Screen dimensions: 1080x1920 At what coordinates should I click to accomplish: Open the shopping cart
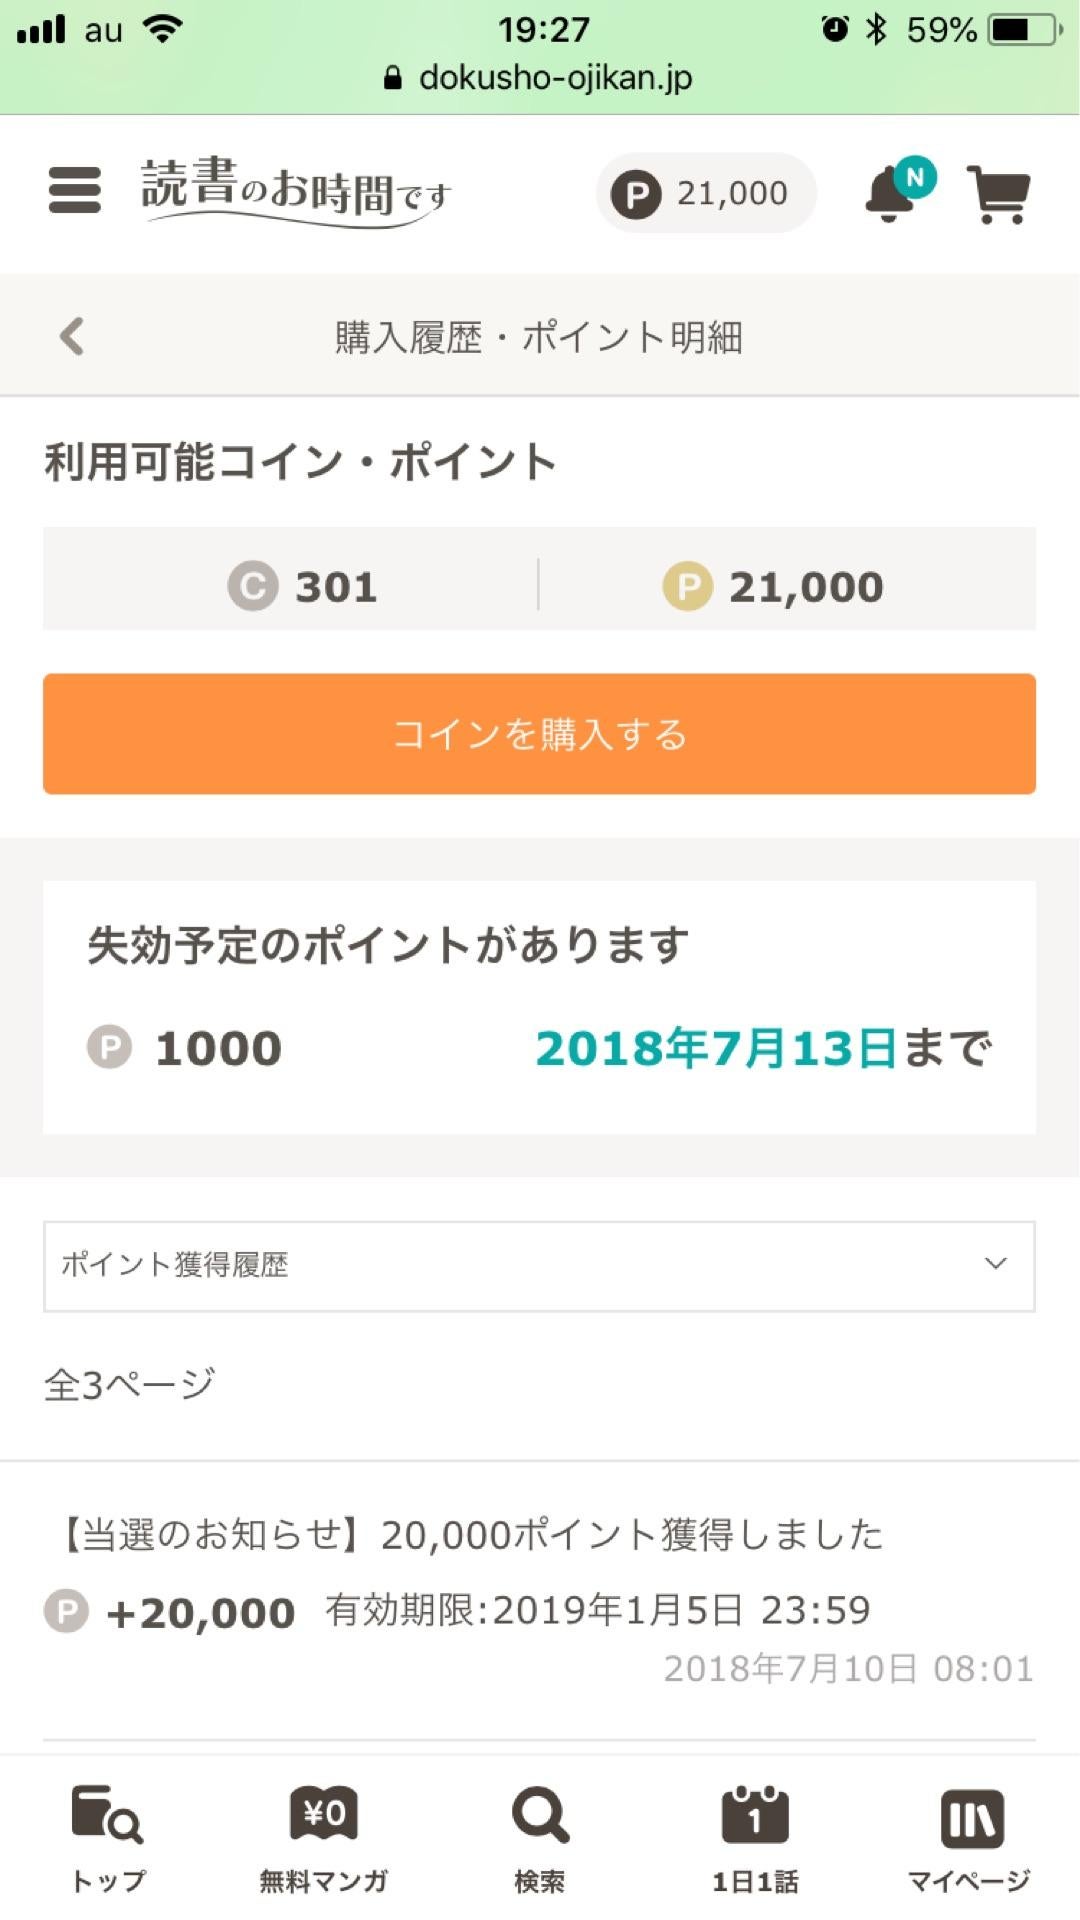pos(998,194)
